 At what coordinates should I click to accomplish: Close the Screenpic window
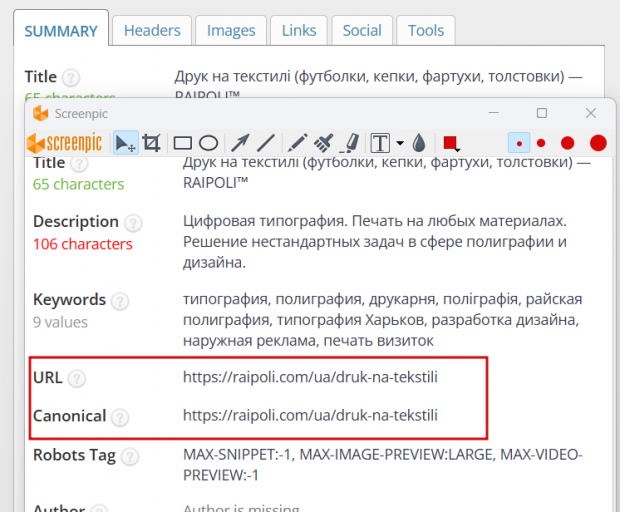591,113
